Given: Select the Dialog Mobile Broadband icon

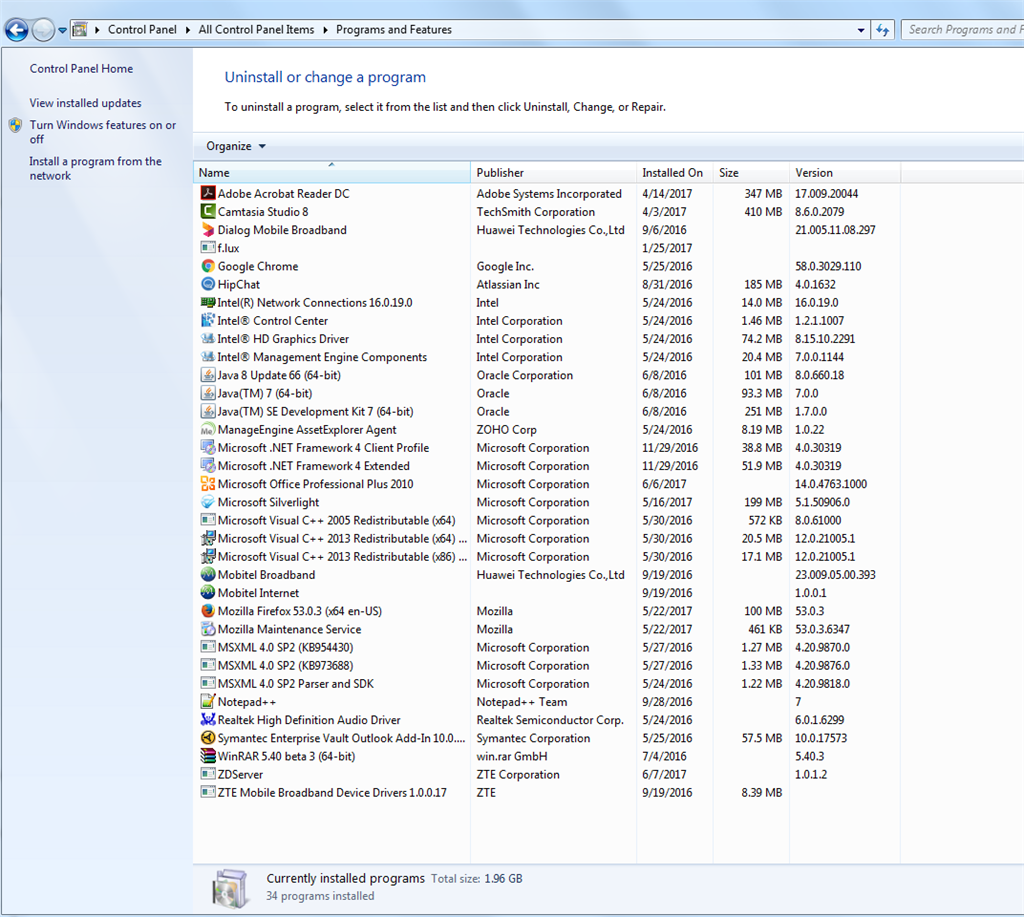Looking at the screenshot, I should [208, 229].
